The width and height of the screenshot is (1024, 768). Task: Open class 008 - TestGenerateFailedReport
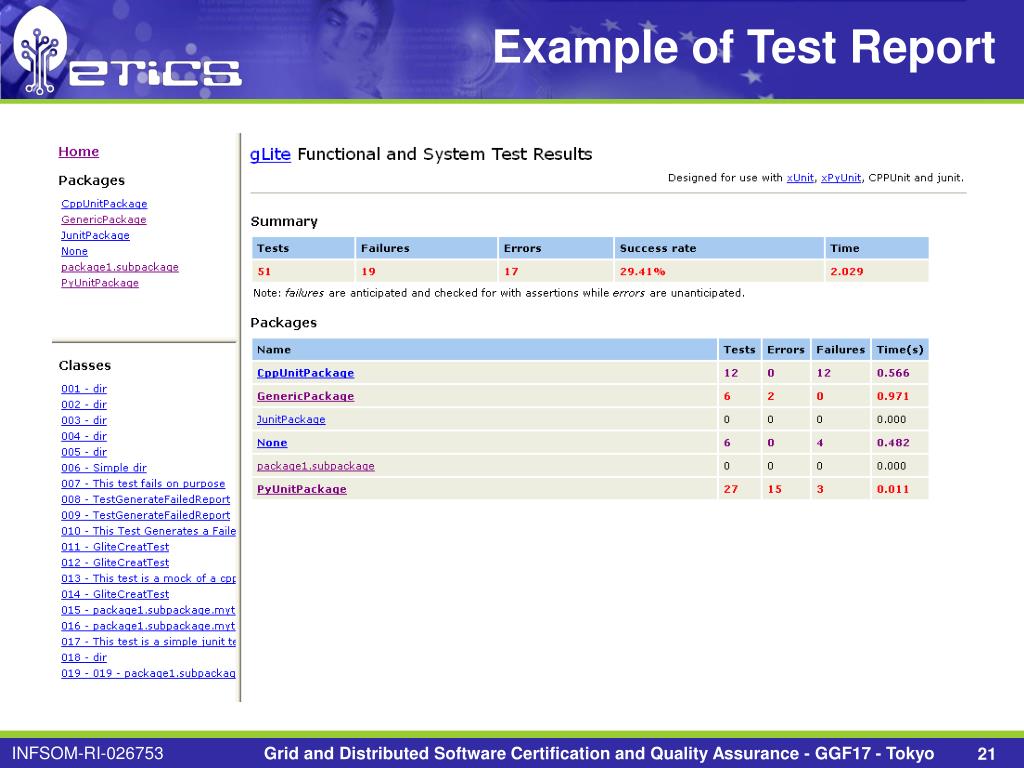coord(146,499)
